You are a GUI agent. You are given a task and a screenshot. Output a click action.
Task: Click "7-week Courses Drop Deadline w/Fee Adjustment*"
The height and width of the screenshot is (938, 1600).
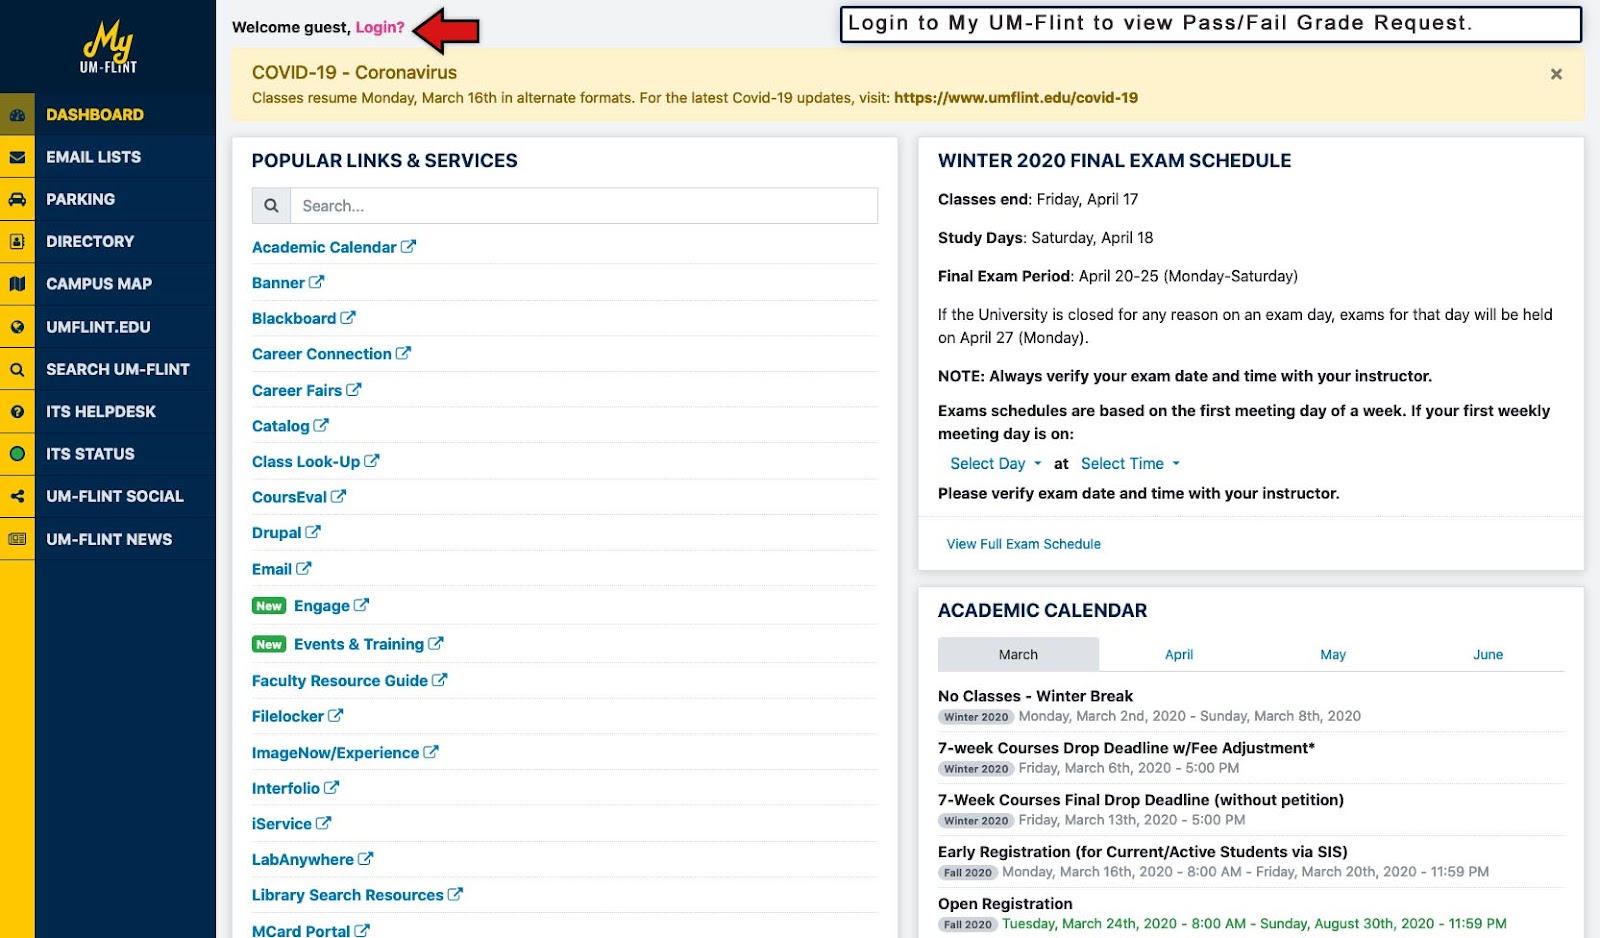coord(1126,748)
